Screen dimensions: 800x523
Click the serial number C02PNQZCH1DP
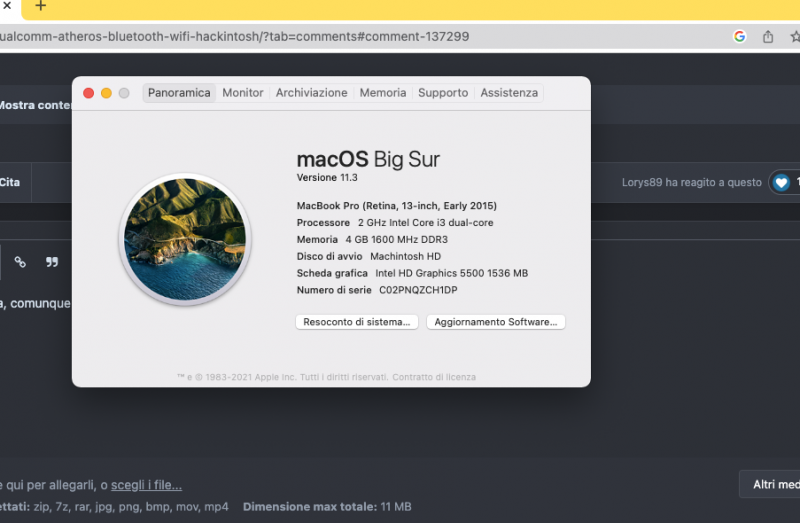pos(418,290)
